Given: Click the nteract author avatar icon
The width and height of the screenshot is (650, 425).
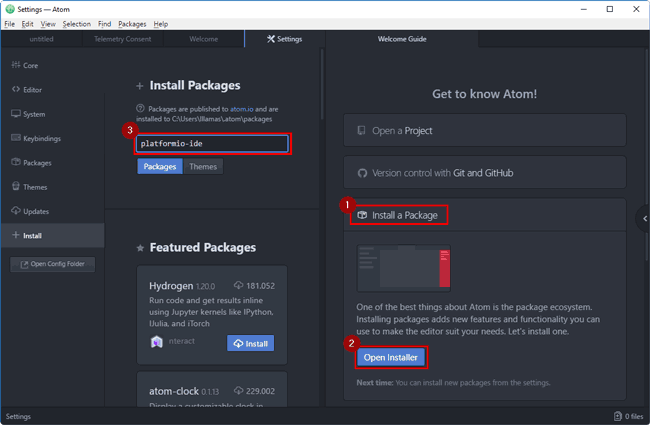Looking at the screenshot, I should (x=156, y=342).
